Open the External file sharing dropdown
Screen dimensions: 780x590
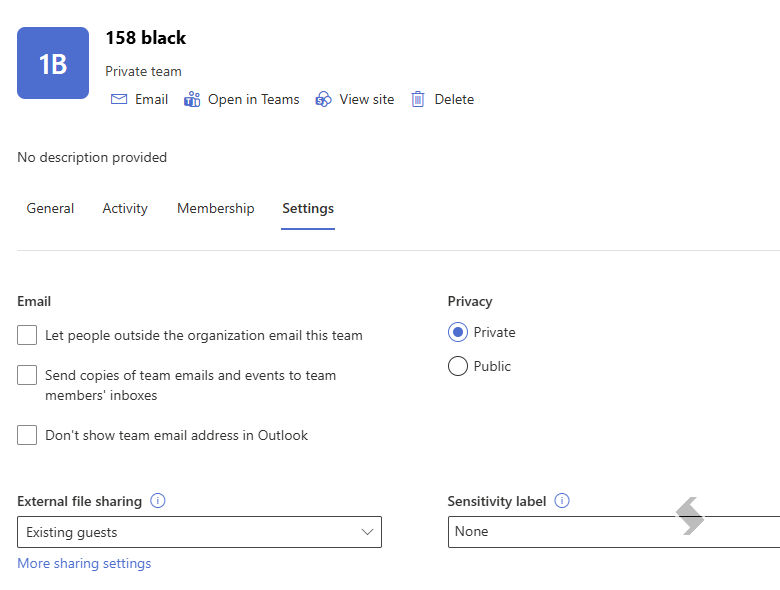(x=199, y=532)
